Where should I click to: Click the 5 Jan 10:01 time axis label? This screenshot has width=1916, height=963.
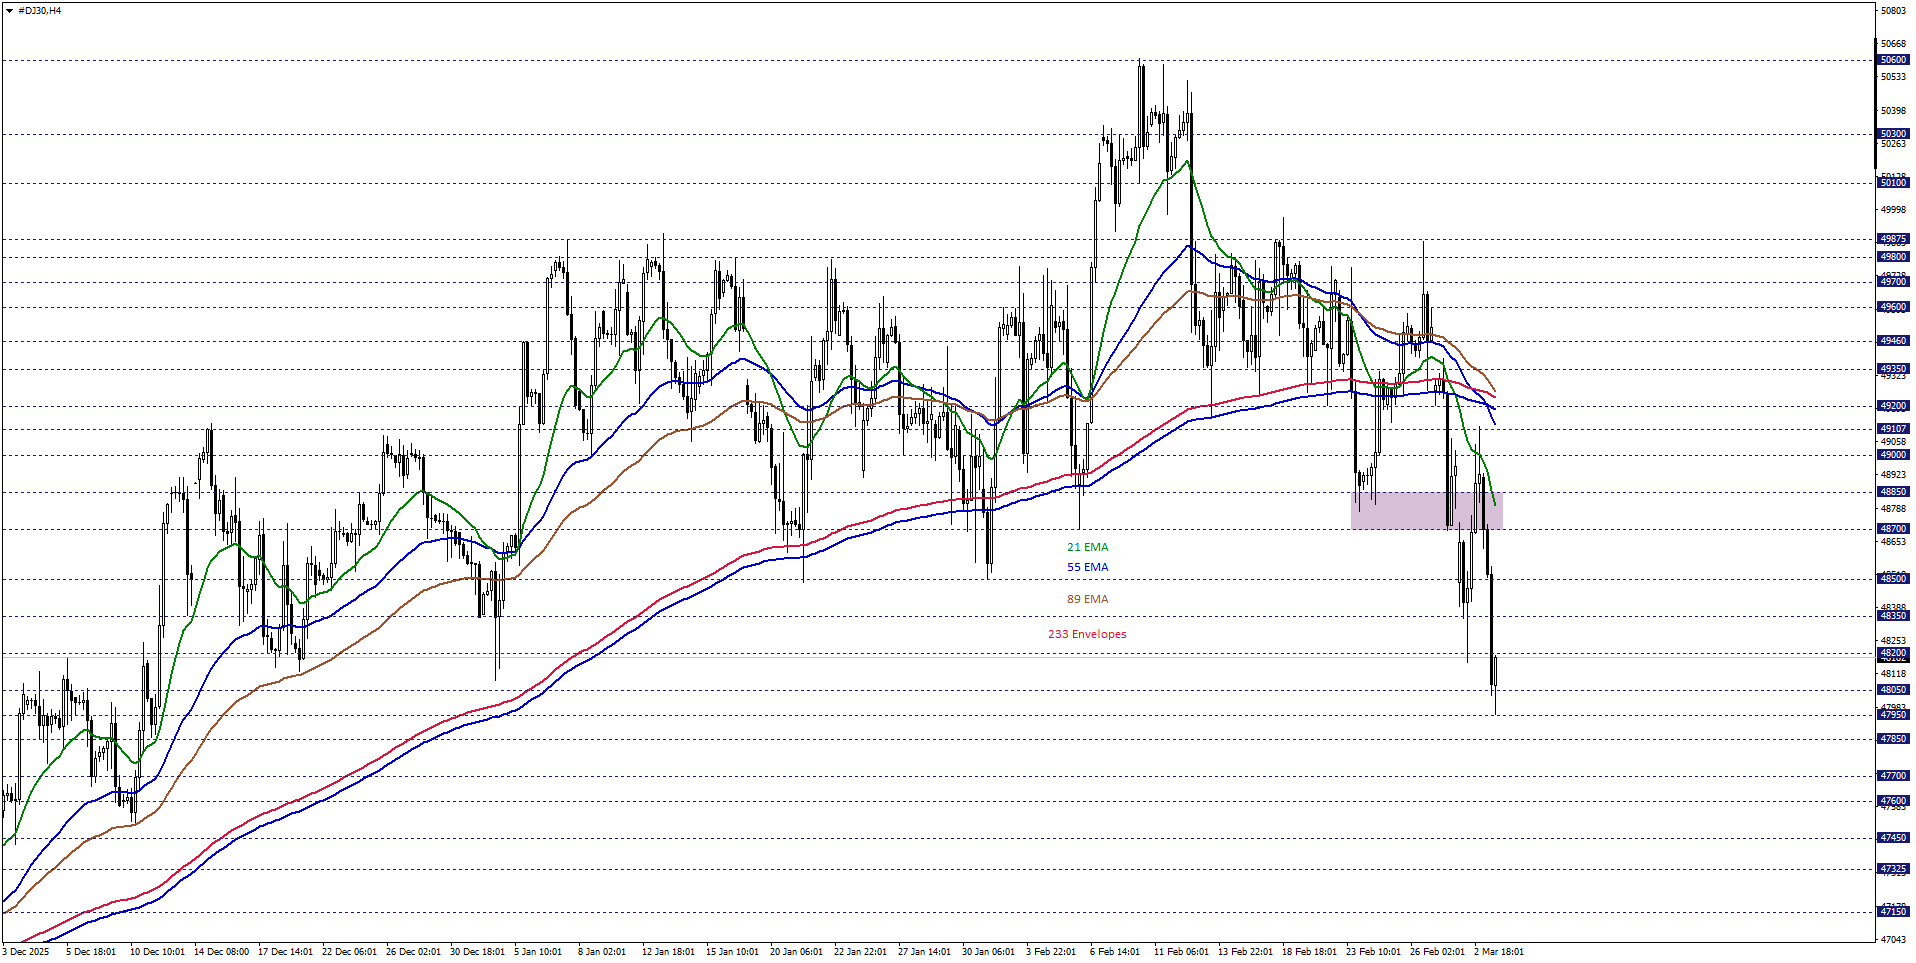pyautogui.click(x=538, y=952)
